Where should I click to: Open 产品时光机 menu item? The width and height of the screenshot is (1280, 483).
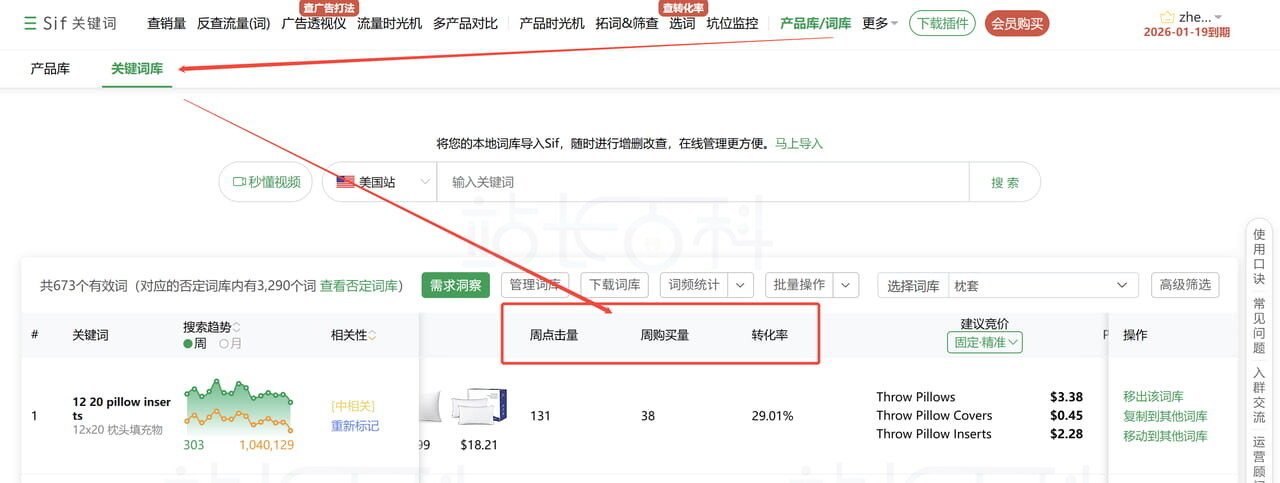click(552, 23)
